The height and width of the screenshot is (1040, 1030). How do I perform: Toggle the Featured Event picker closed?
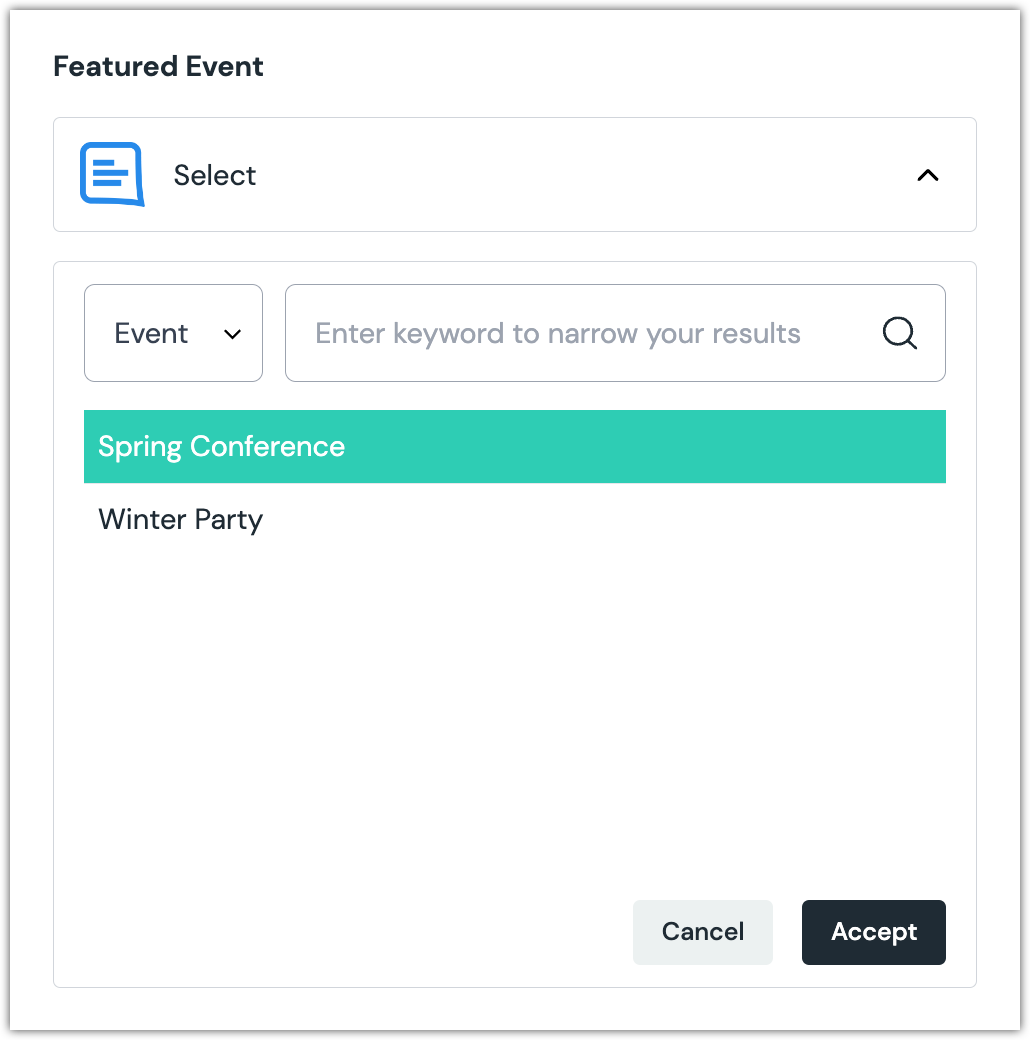[x=927, y=175]
